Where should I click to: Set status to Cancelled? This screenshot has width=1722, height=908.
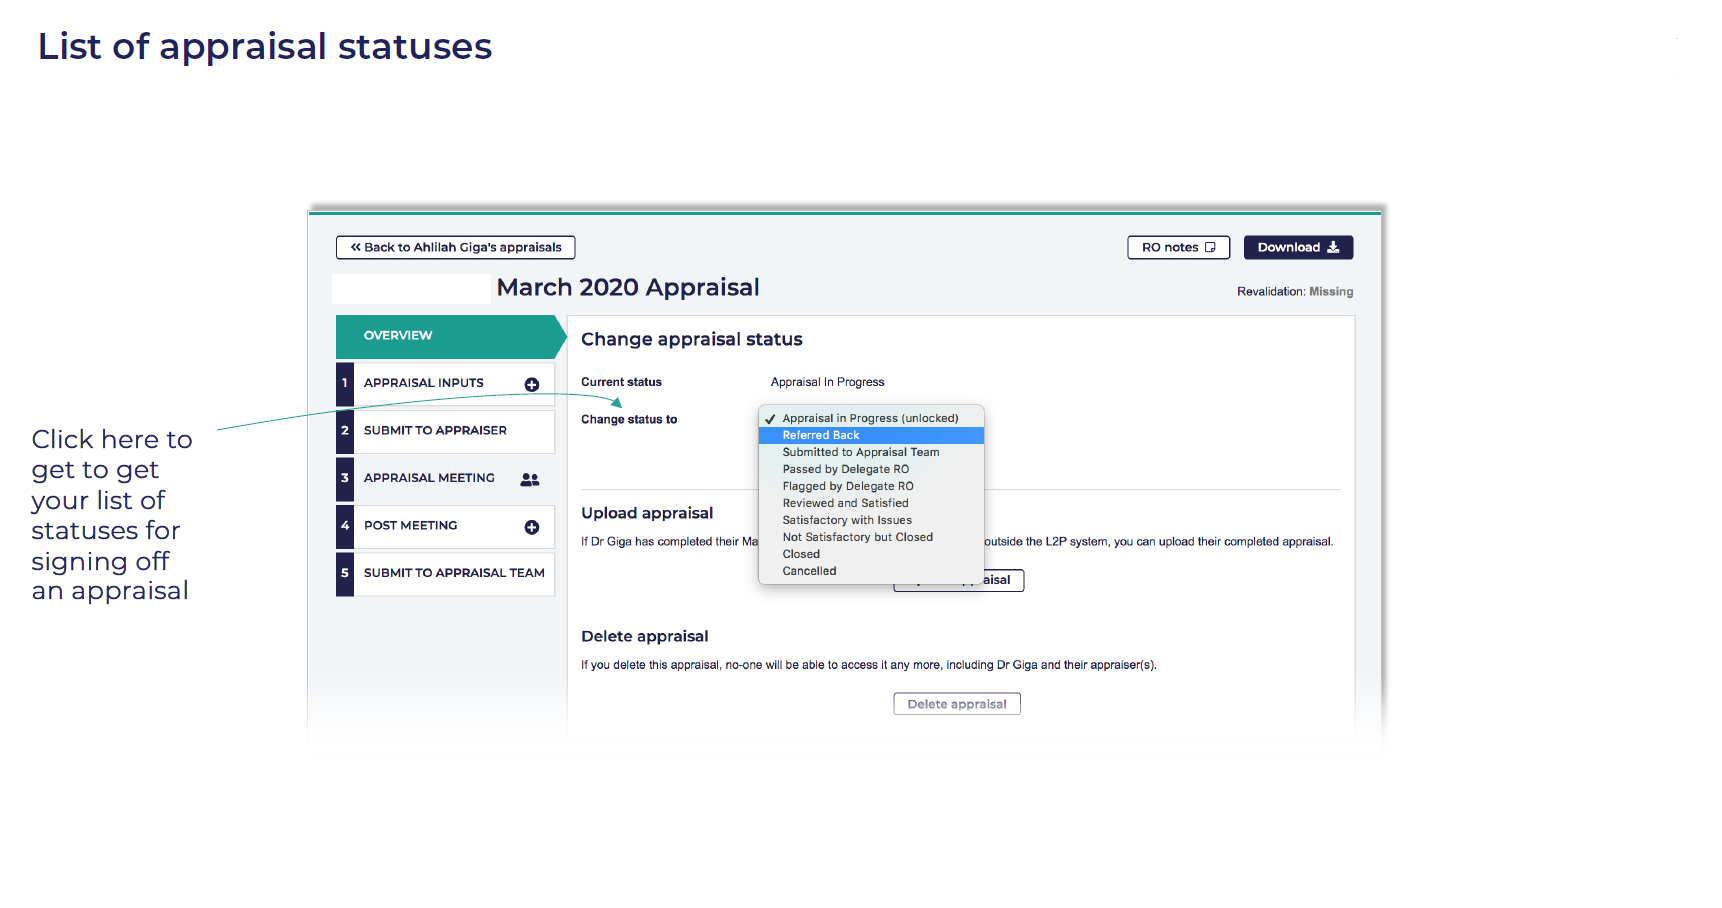(809, 571)
